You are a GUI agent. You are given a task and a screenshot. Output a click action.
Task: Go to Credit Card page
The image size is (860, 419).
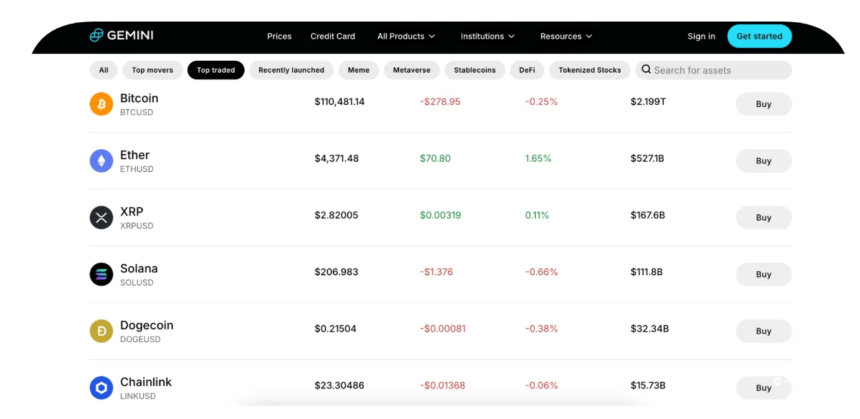332,36
